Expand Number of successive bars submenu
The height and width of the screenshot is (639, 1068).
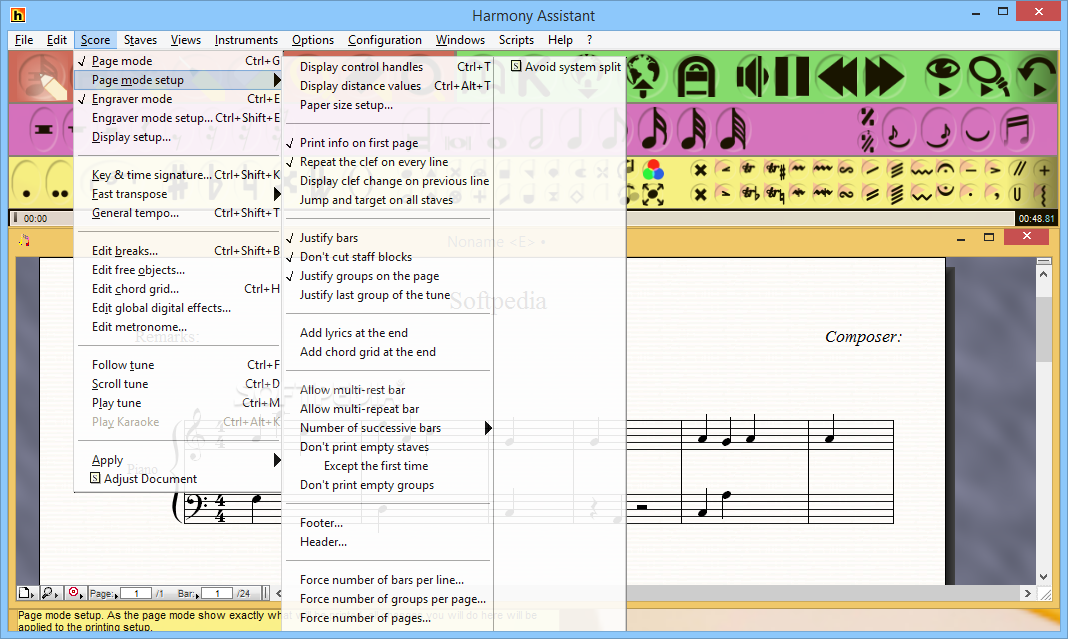(488, 428)
